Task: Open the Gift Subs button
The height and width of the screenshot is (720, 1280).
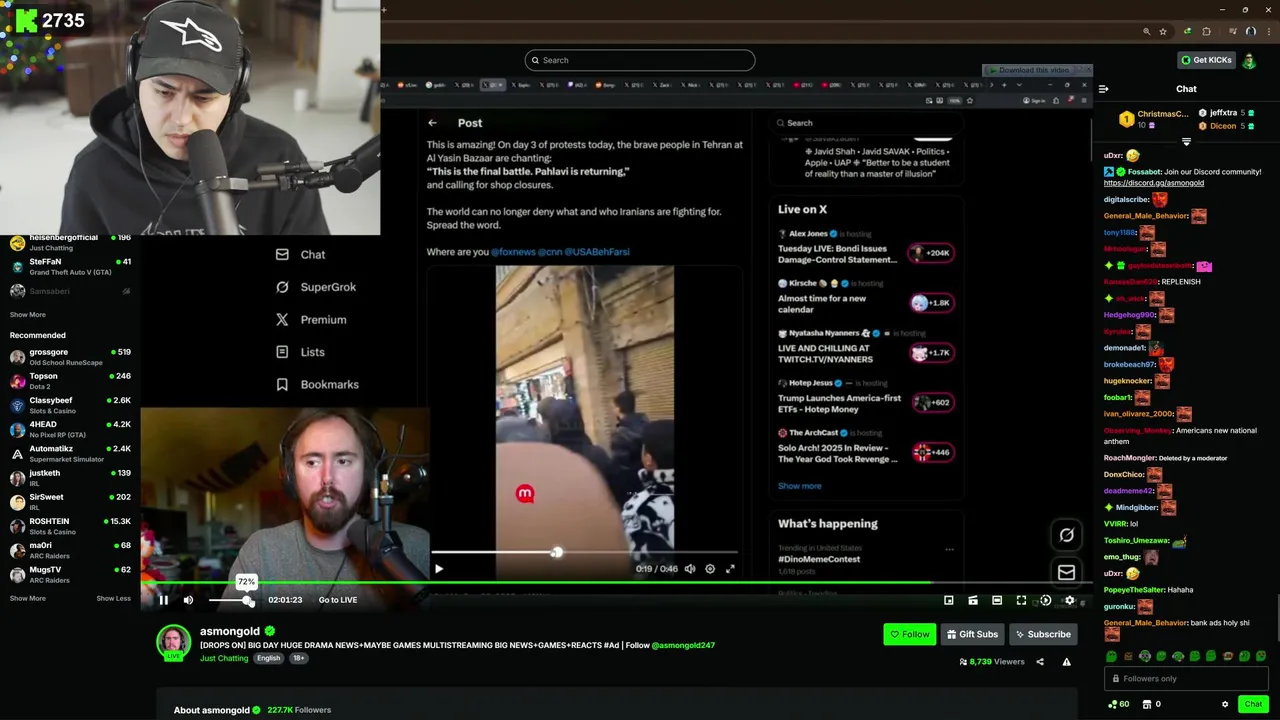Action: [972, 634]
